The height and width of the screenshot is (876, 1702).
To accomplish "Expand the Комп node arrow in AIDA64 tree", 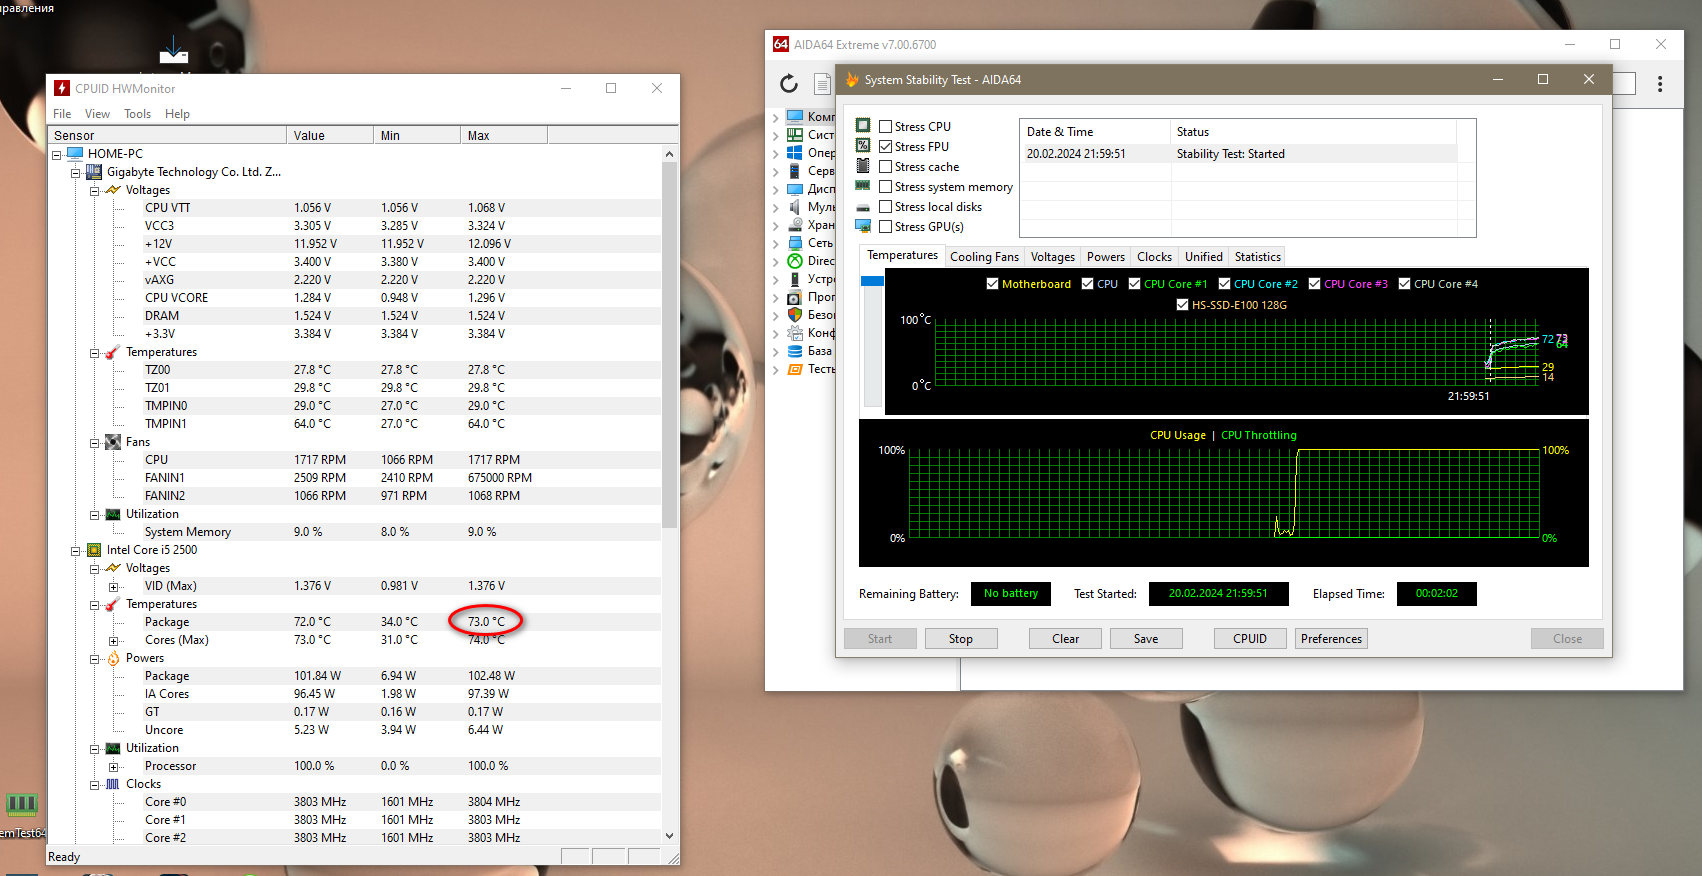I will pyautogui.click(x=775, y=117).
